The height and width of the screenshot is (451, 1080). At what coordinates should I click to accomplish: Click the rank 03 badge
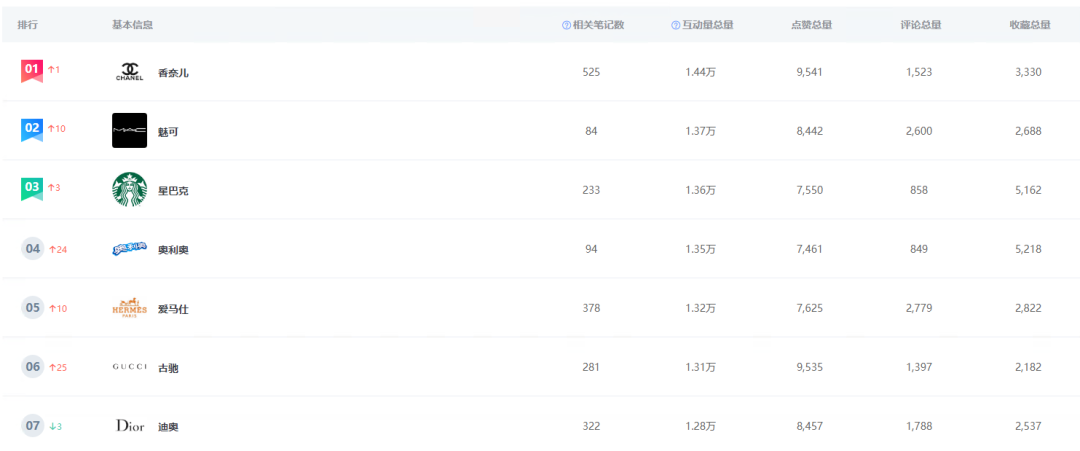pyautogui.click(x=32, y=189)
